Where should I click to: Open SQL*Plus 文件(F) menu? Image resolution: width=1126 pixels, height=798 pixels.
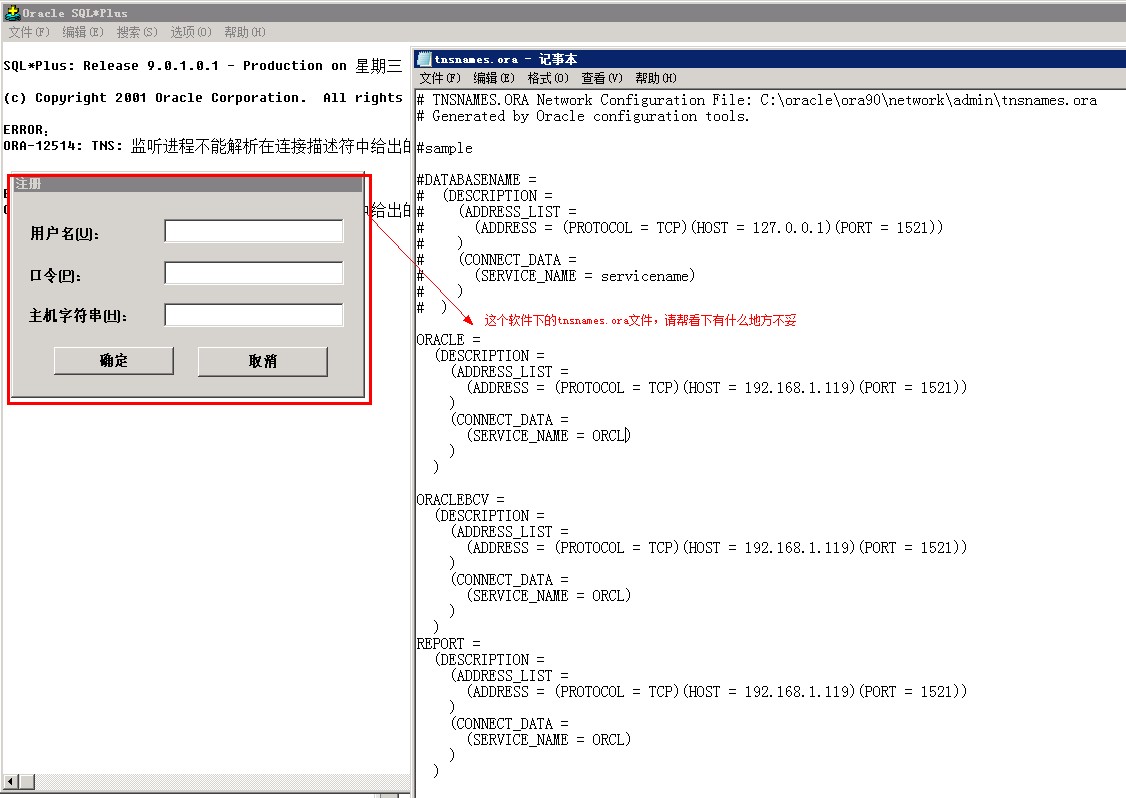tap(29, 32)
